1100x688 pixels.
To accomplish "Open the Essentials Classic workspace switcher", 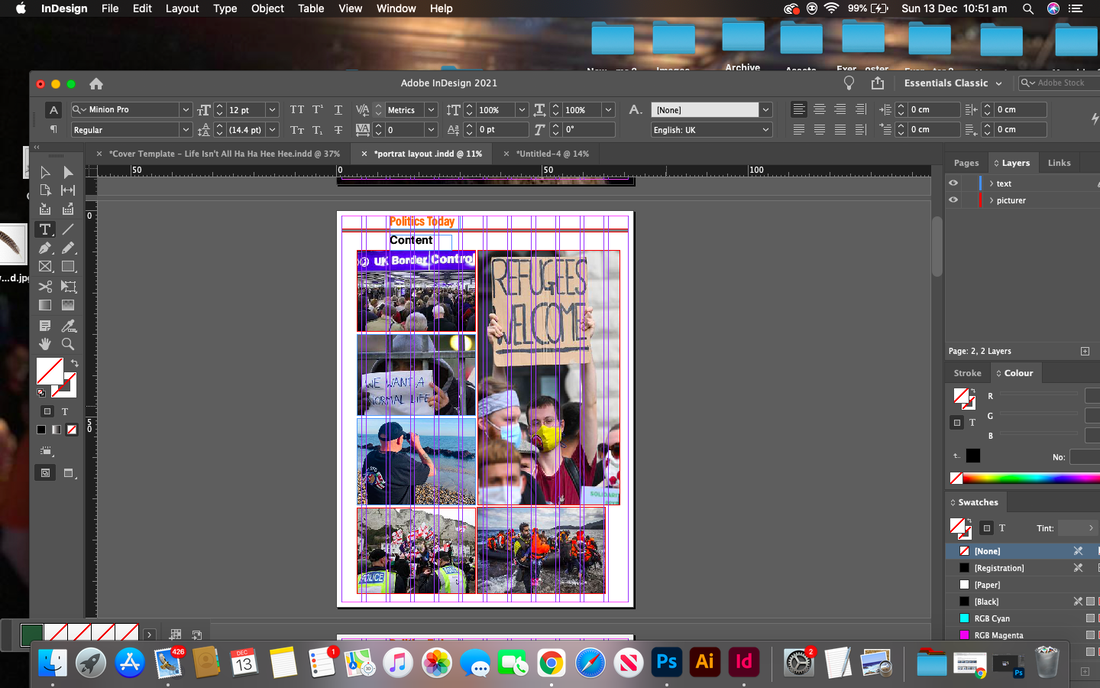I will (953, 83).
